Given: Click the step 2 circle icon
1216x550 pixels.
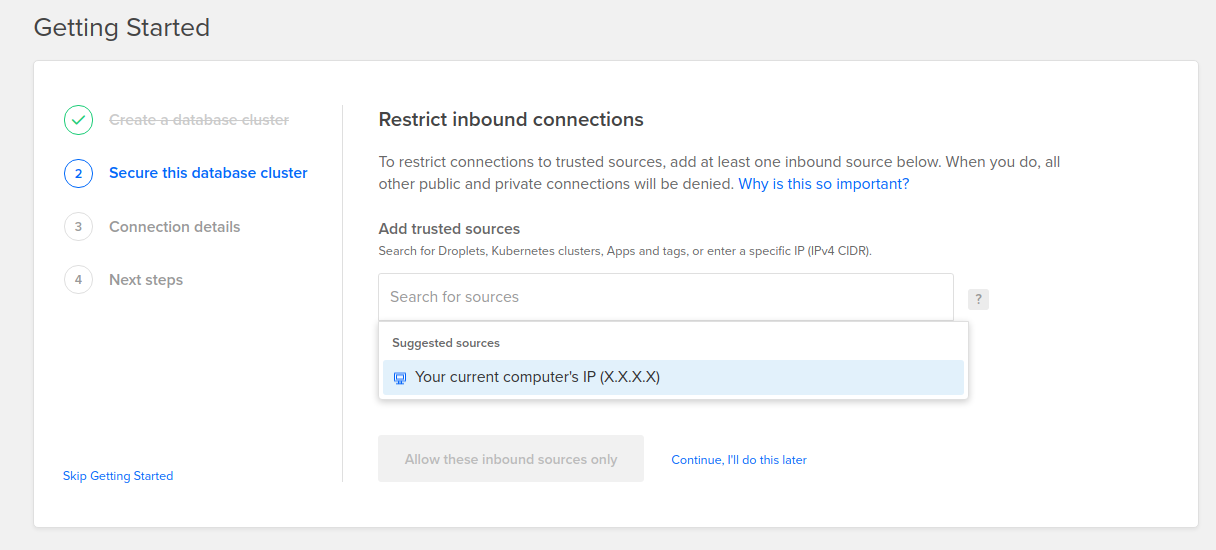Looking at the screenshot, I should (x=78, y=173).
